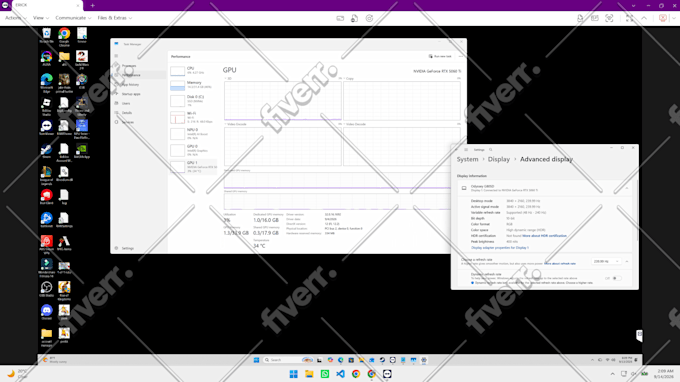Show hidden icons in the local system tray
Viewport: 680px width, 382px height.
pyautogui.click(x=612, y=374)
